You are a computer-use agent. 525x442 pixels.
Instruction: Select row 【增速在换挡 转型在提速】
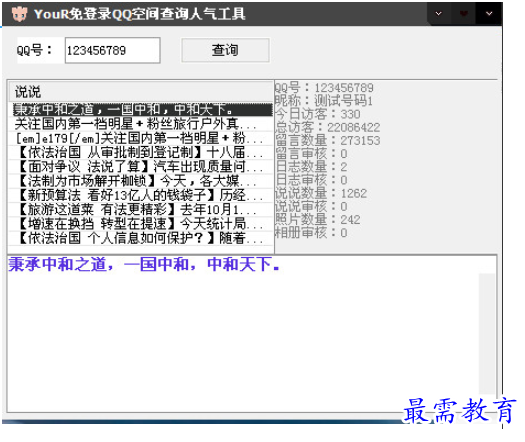(x=141, y=224)
